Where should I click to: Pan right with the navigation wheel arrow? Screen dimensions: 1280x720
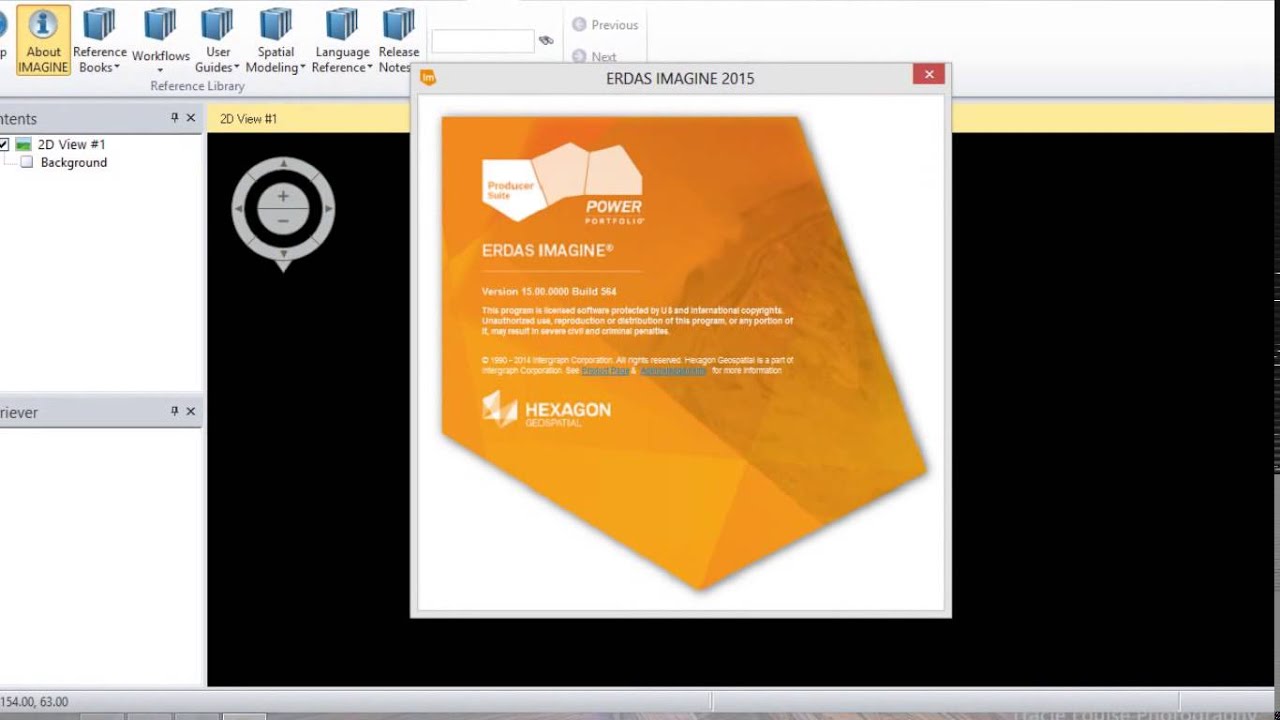(327, 210)
